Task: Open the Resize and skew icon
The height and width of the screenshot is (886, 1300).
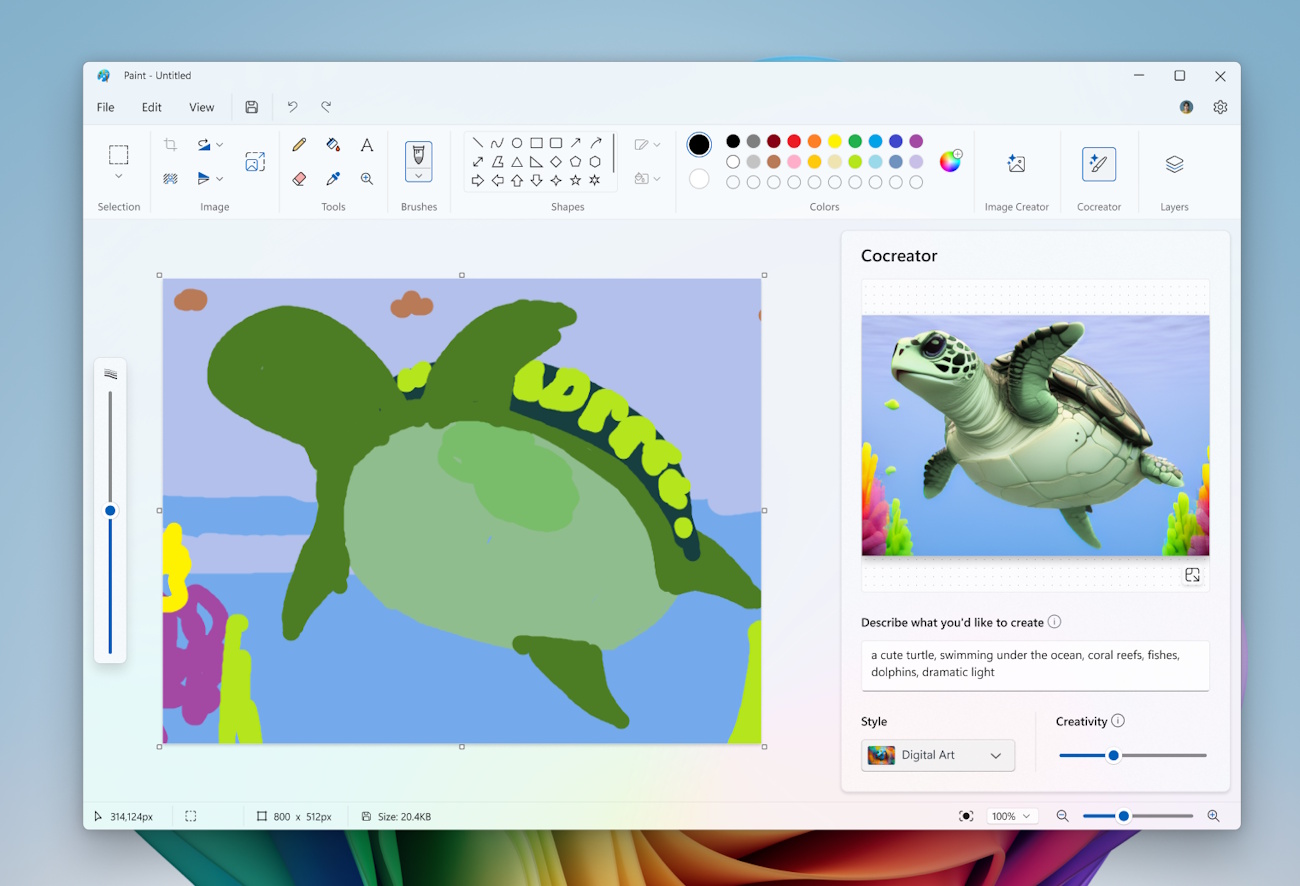Action: (x=255, y=161)
